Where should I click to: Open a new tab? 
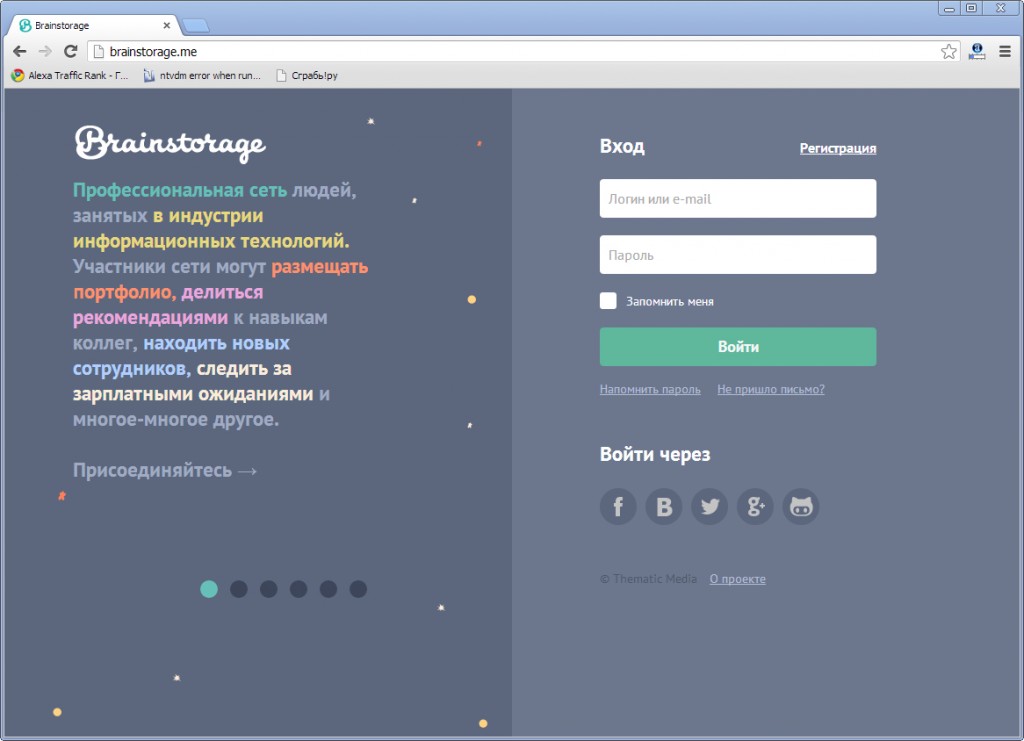pyautogui.click(x=195, y=26)
